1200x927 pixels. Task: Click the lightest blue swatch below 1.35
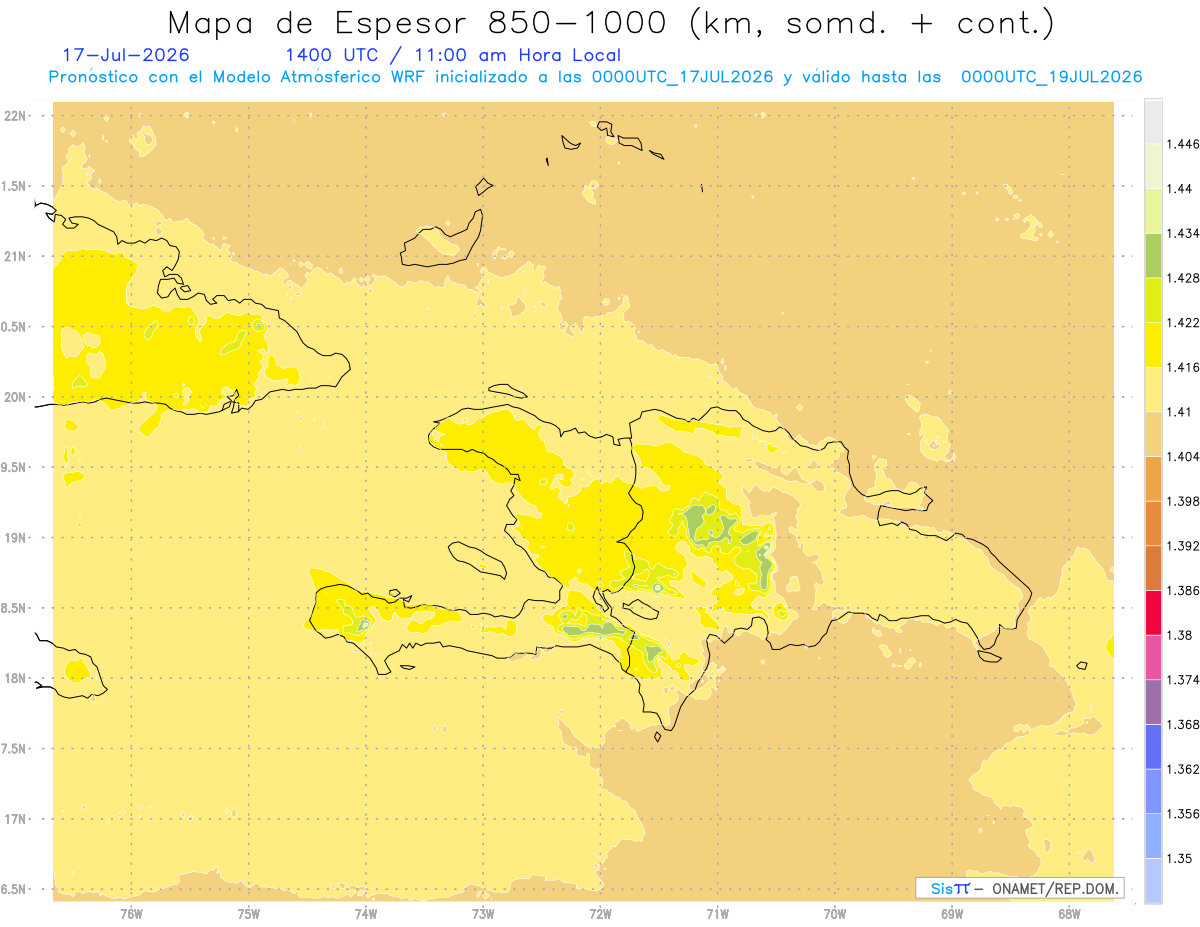[x=1153, y=880]
